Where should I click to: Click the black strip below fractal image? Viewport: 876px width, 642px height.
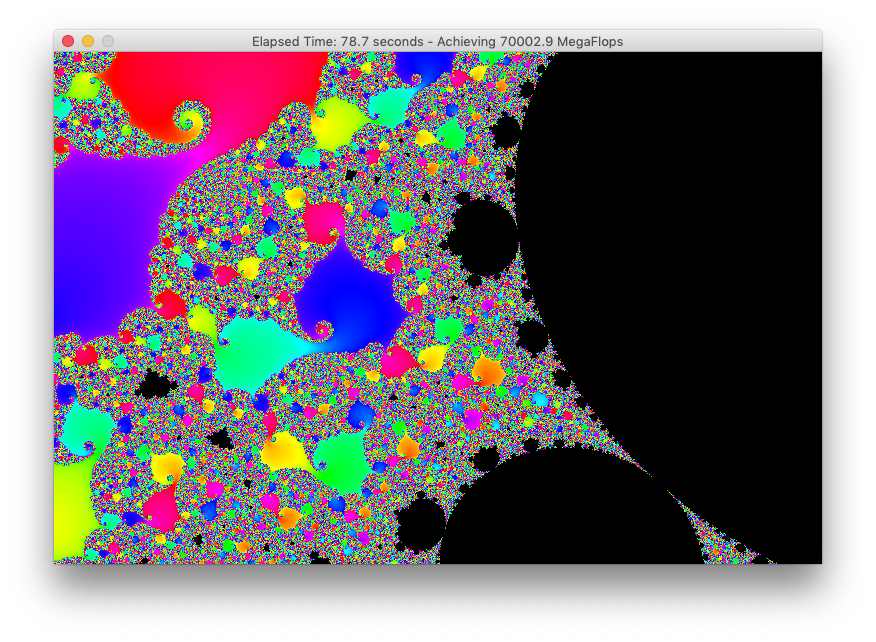[x=438, y=600]
